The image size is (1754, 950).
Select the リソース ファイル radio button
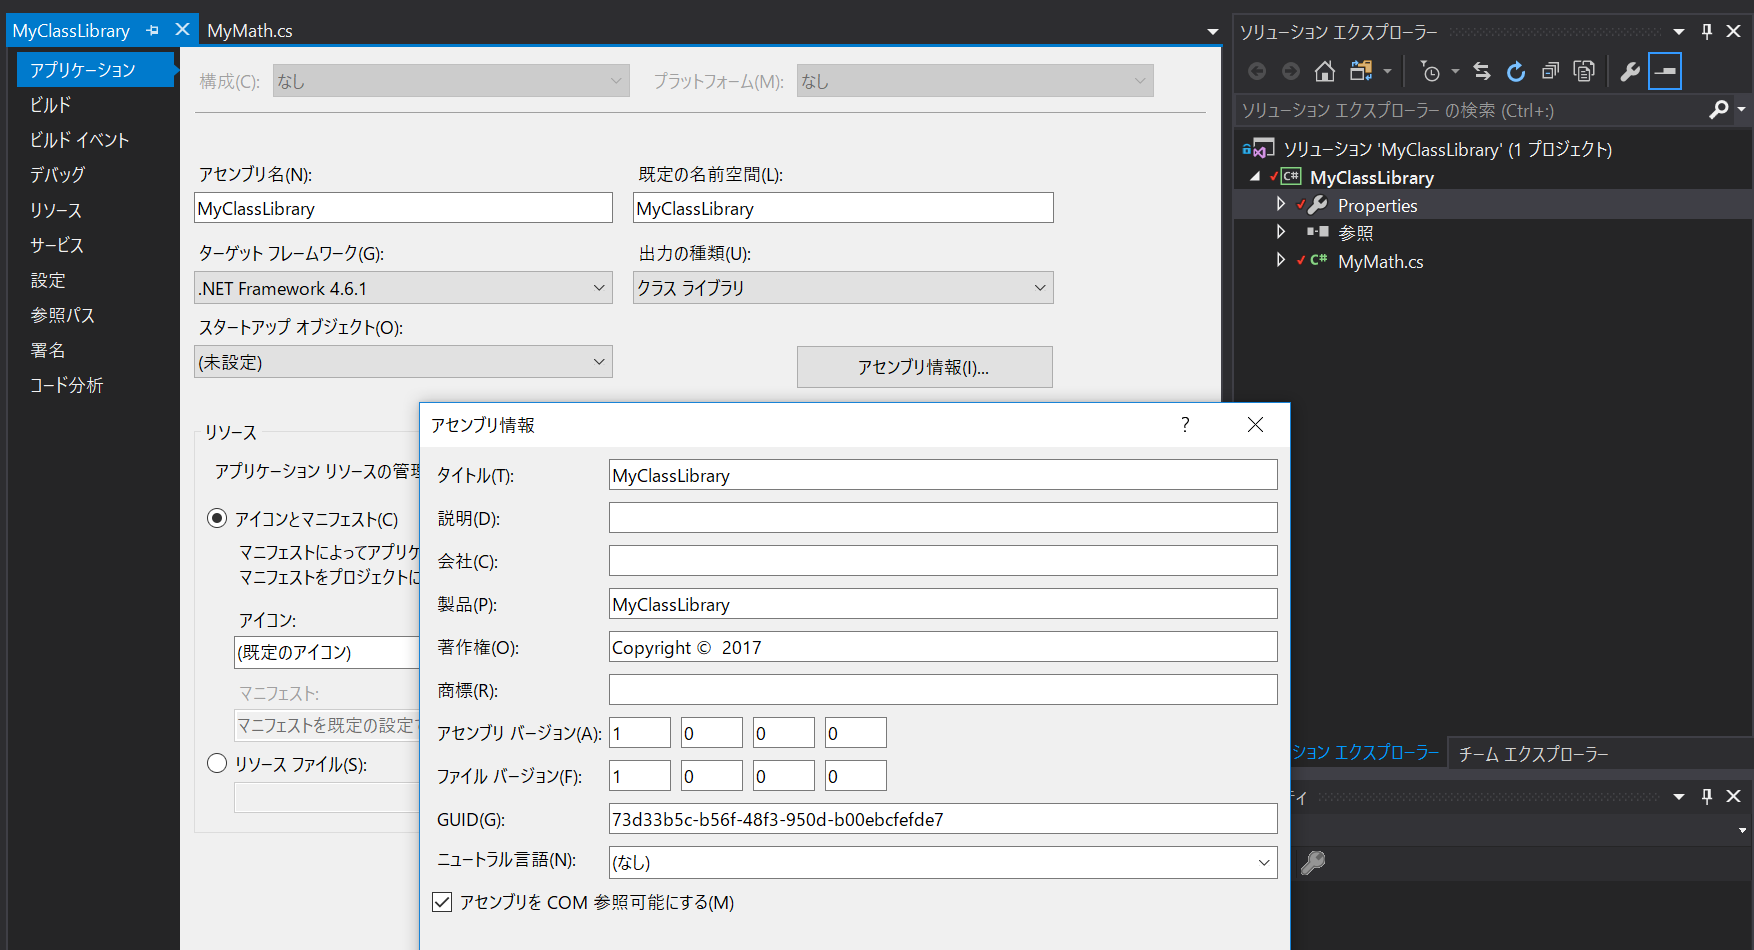[x=217, y=763]
